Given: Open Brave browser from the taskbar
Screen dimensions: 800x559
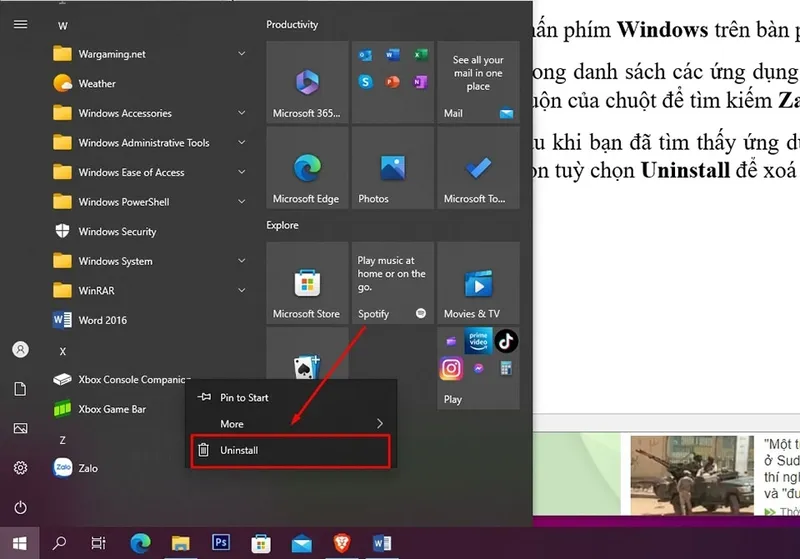Looking at the screenshot, I should pyautogui.click(x=342, y=543).
